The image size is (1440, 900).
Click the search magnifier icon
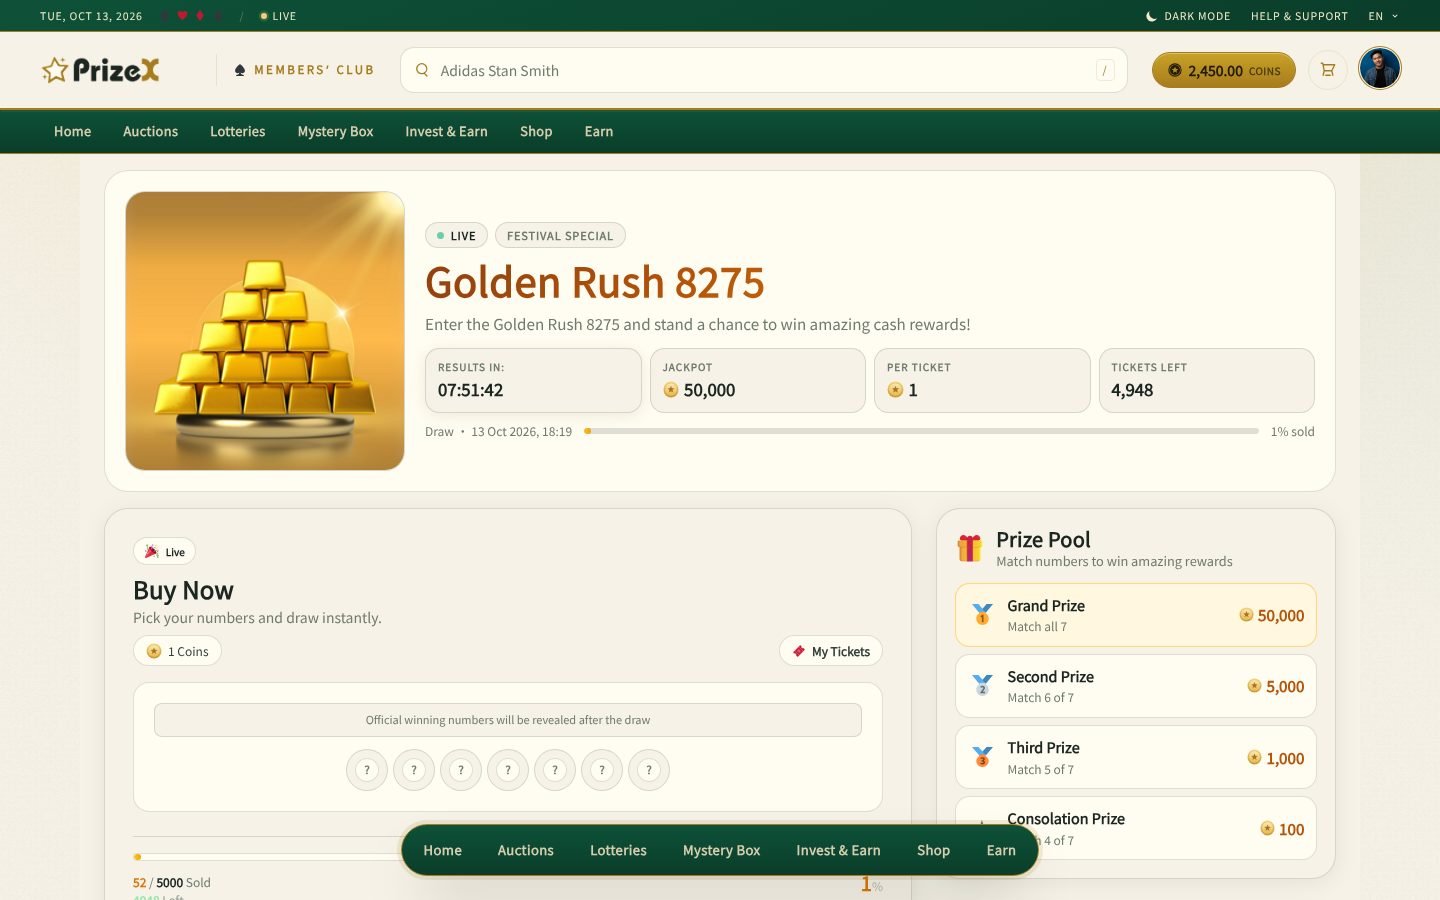pyautogui.click(x=422, y=70)
